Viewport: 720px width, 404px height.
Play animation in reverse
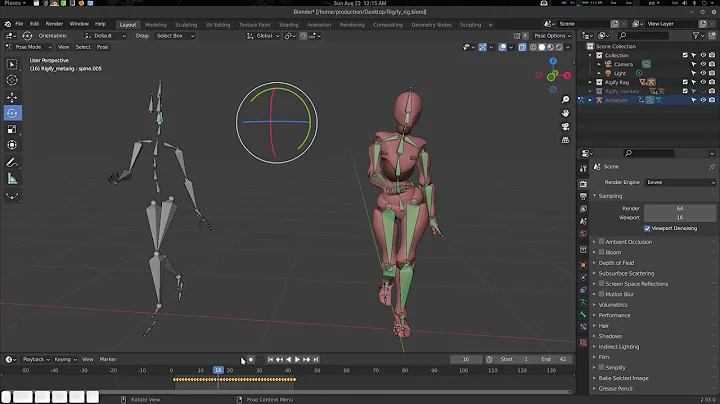pyautogui.click(x=288, y=359)
